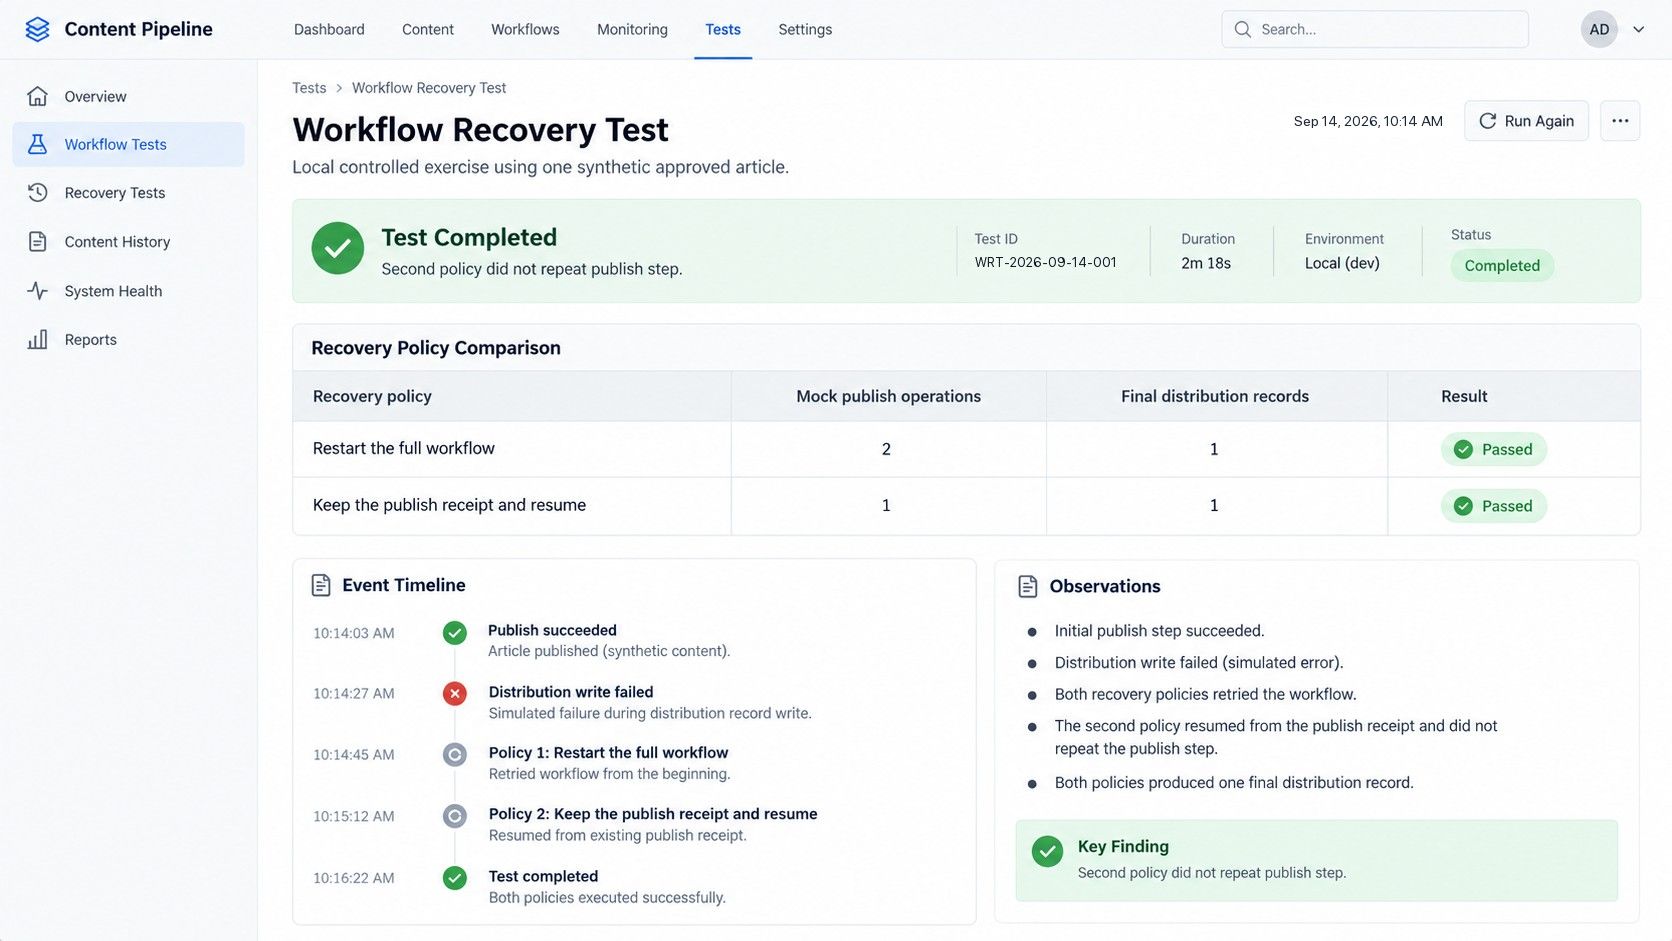Select the Tests tab
The height and width of the screenshot is (941, 1672).
click(x=723, y=29)
